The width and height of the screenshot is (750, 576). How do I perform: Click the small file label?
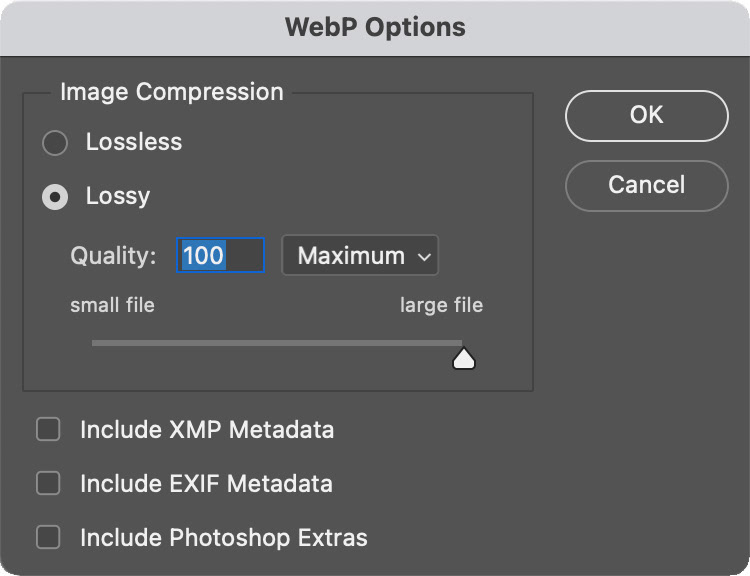click(112, 305)
